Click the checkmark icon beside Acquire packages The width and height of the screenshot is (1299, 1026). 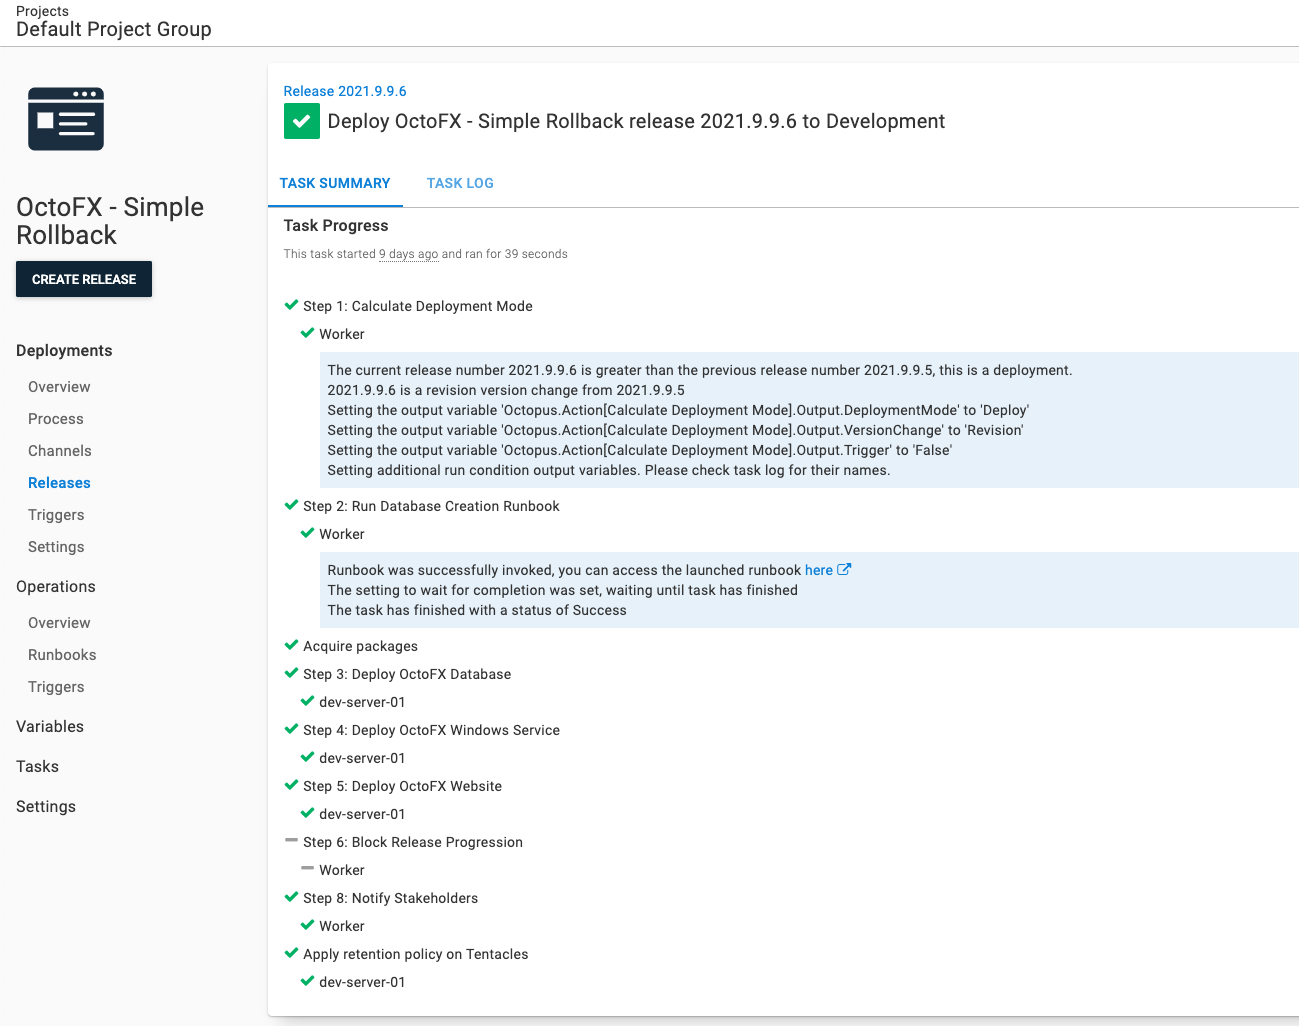pos(291,645)
